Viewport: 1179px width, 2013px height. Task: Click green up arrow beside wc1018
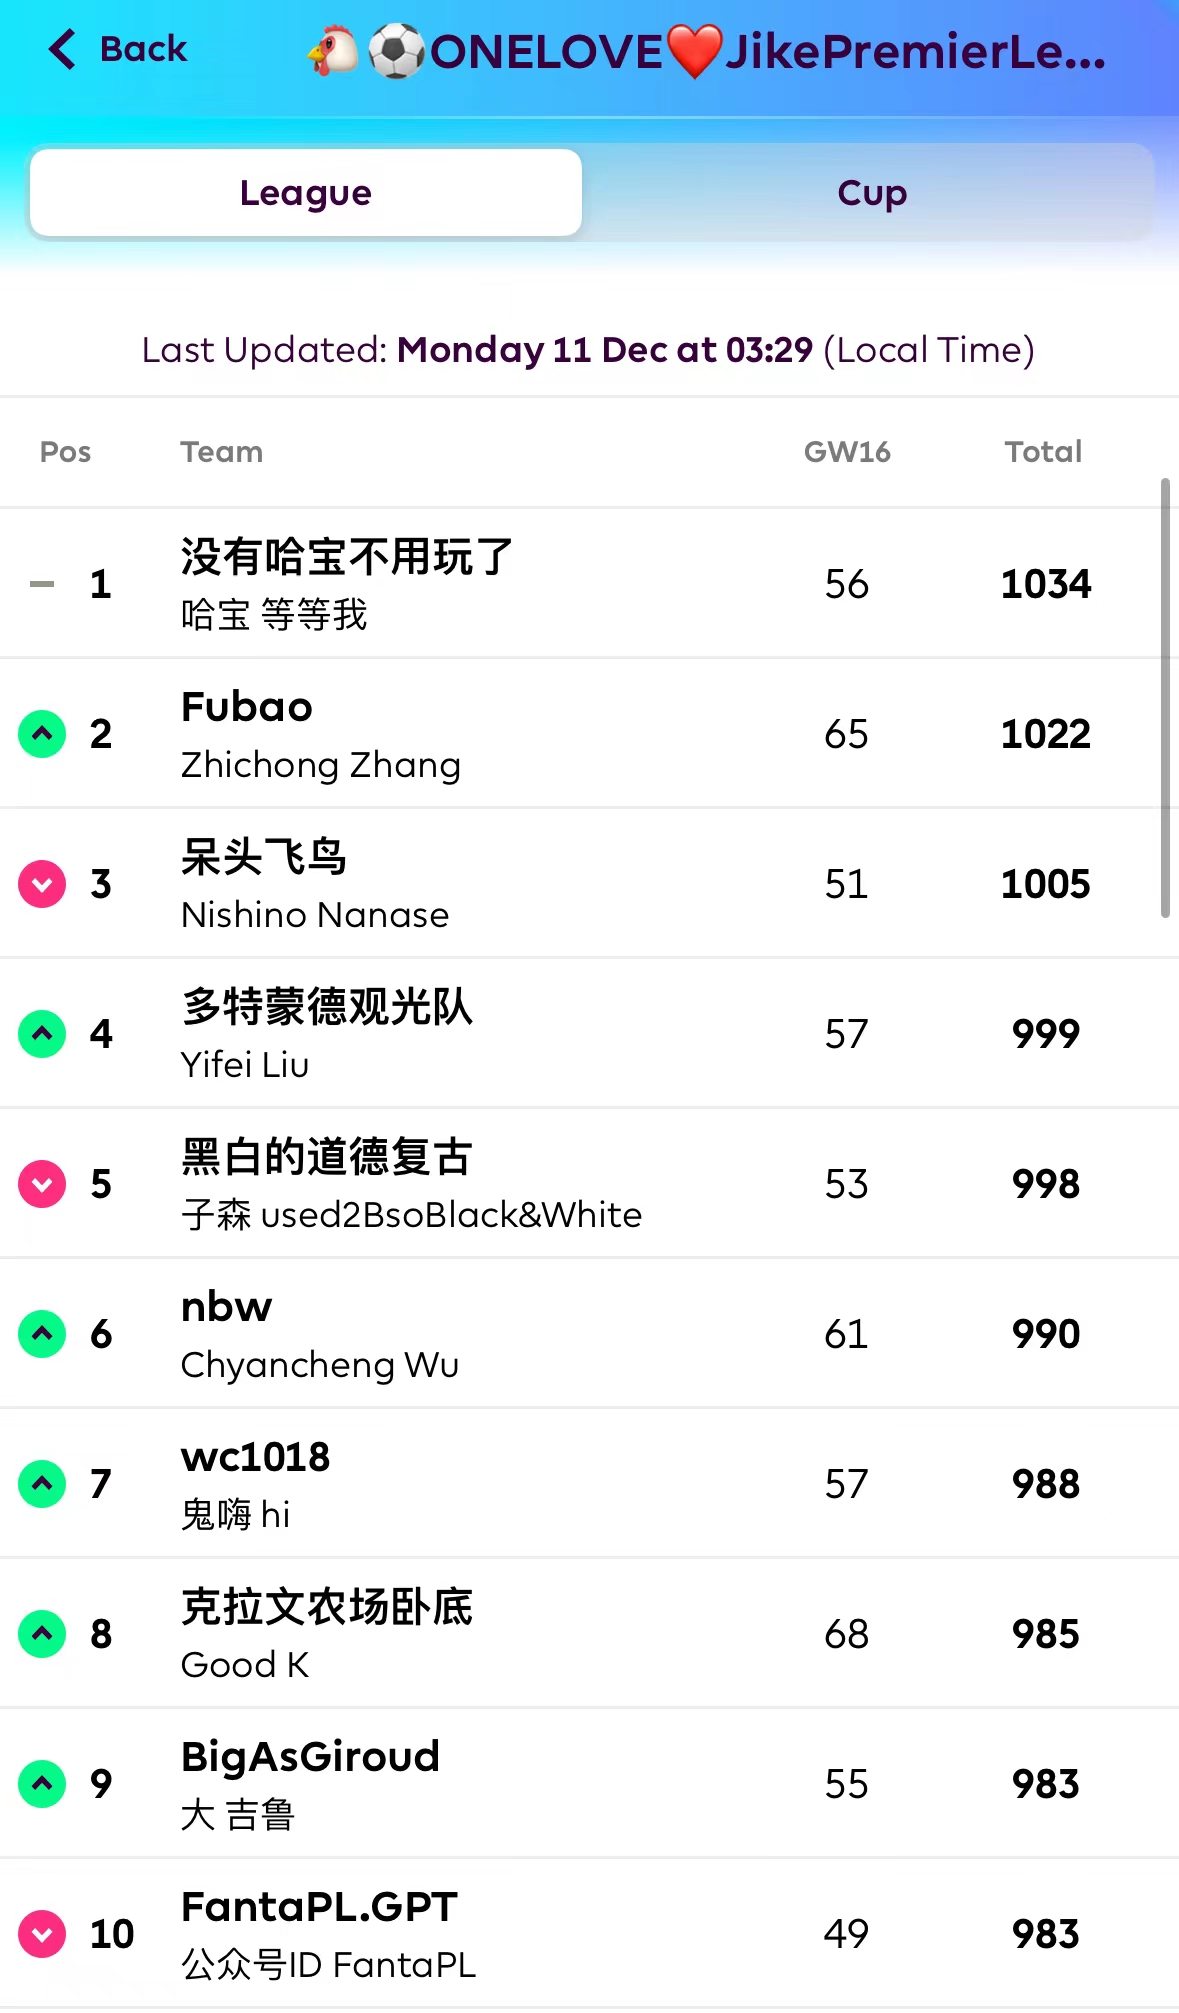point(42,1484)
